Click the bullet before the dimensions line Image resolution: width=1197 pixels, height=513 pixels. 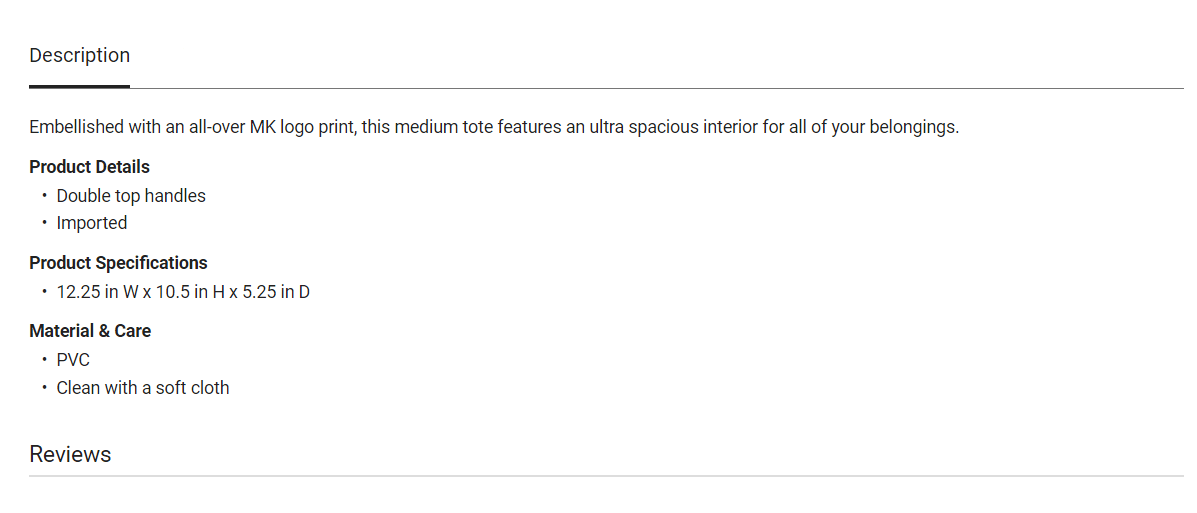pos(44,292)
